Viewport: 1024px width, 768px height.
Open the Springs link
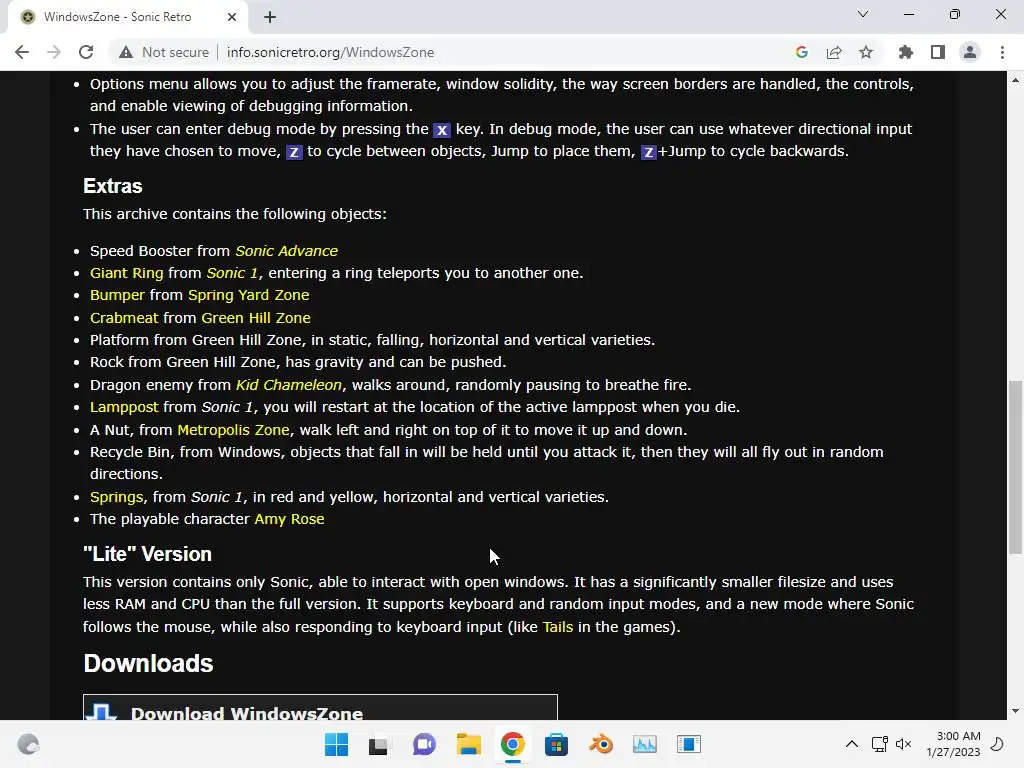(116, 497)
